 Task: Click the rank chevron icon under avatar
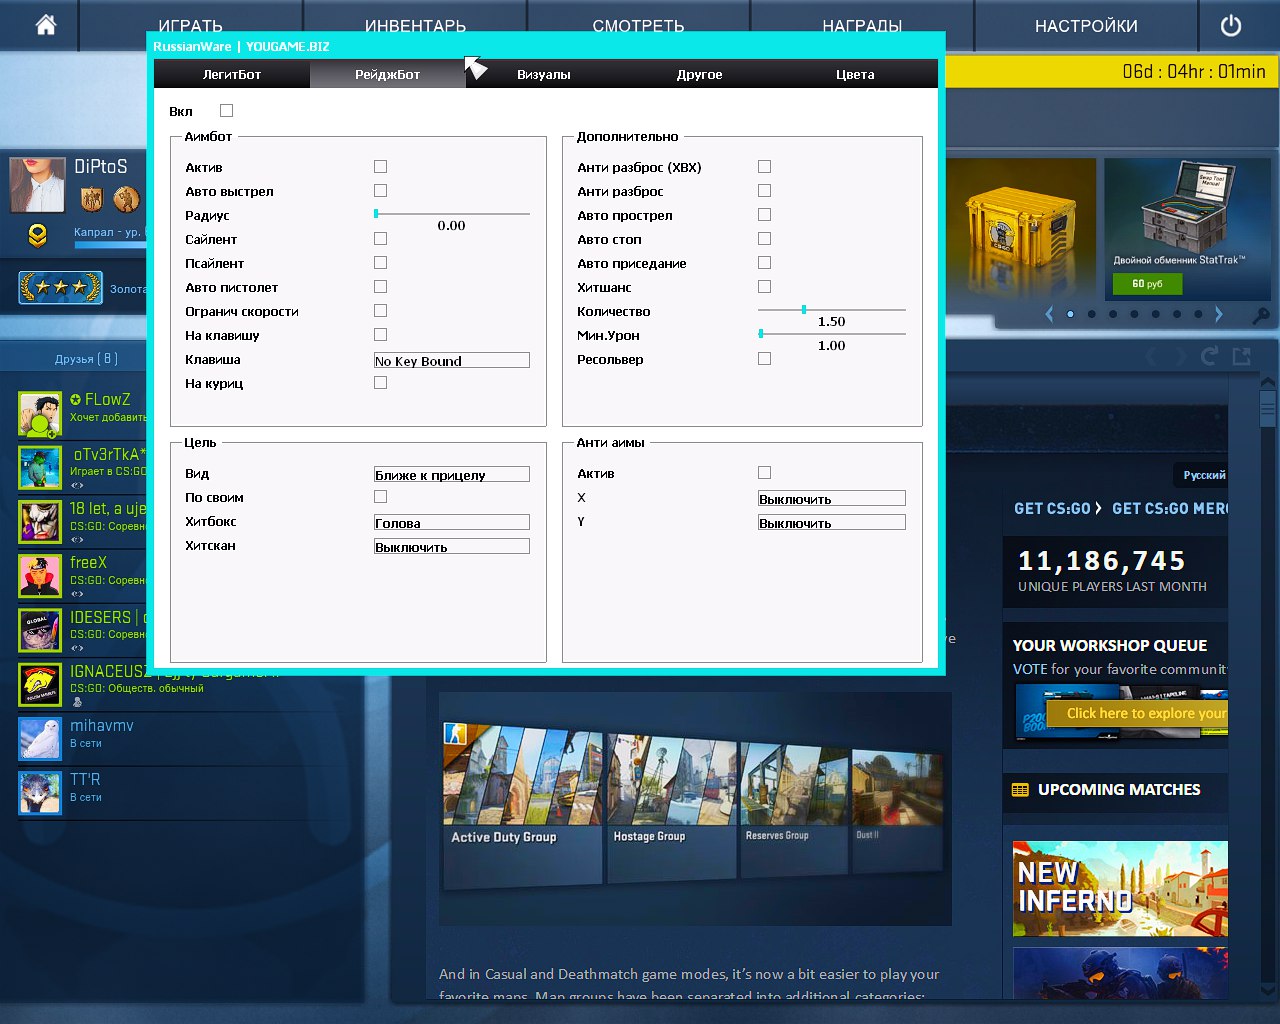point(37,236)
